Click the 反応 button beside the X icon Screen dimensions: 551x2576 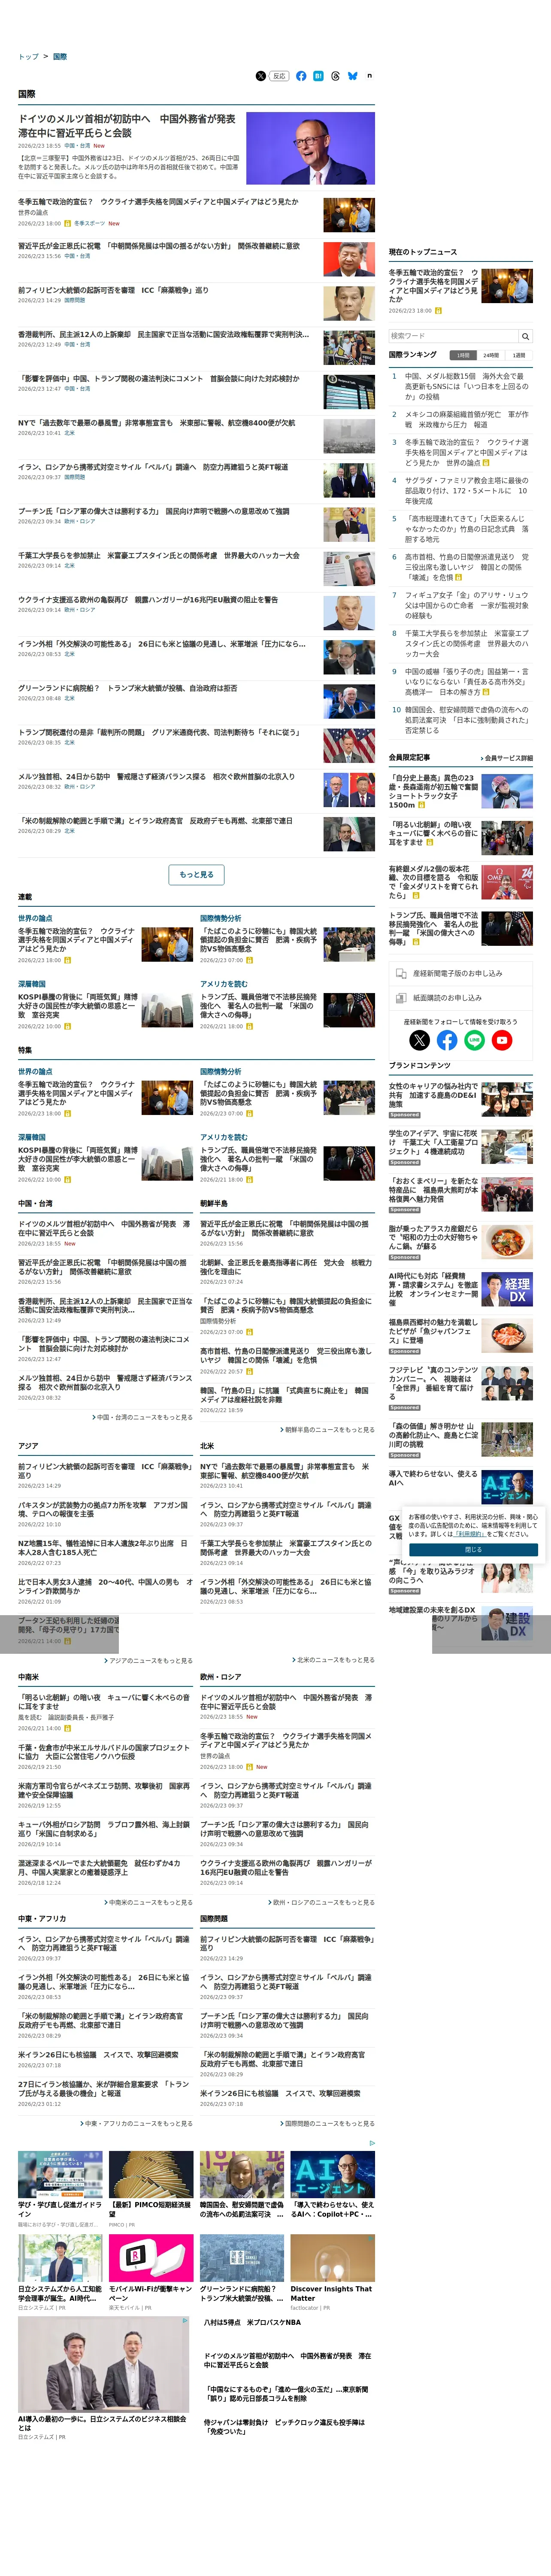tap(279, 76)
